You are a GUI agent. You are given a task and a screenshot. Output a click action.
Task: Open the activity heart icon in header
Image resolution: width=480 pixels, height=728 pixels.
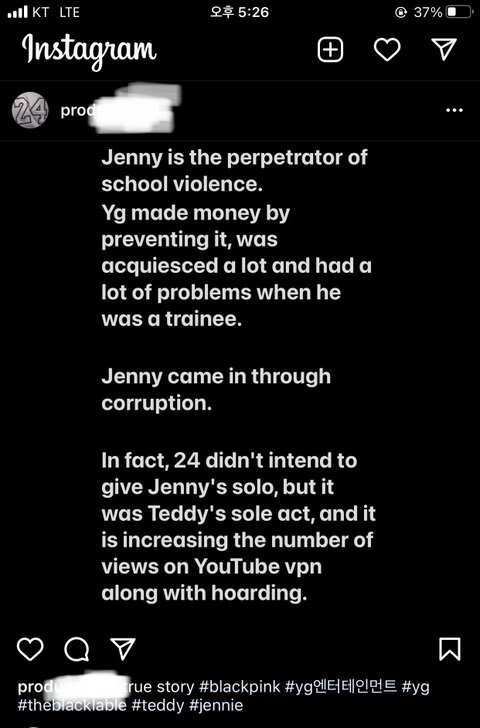[387, 50]
